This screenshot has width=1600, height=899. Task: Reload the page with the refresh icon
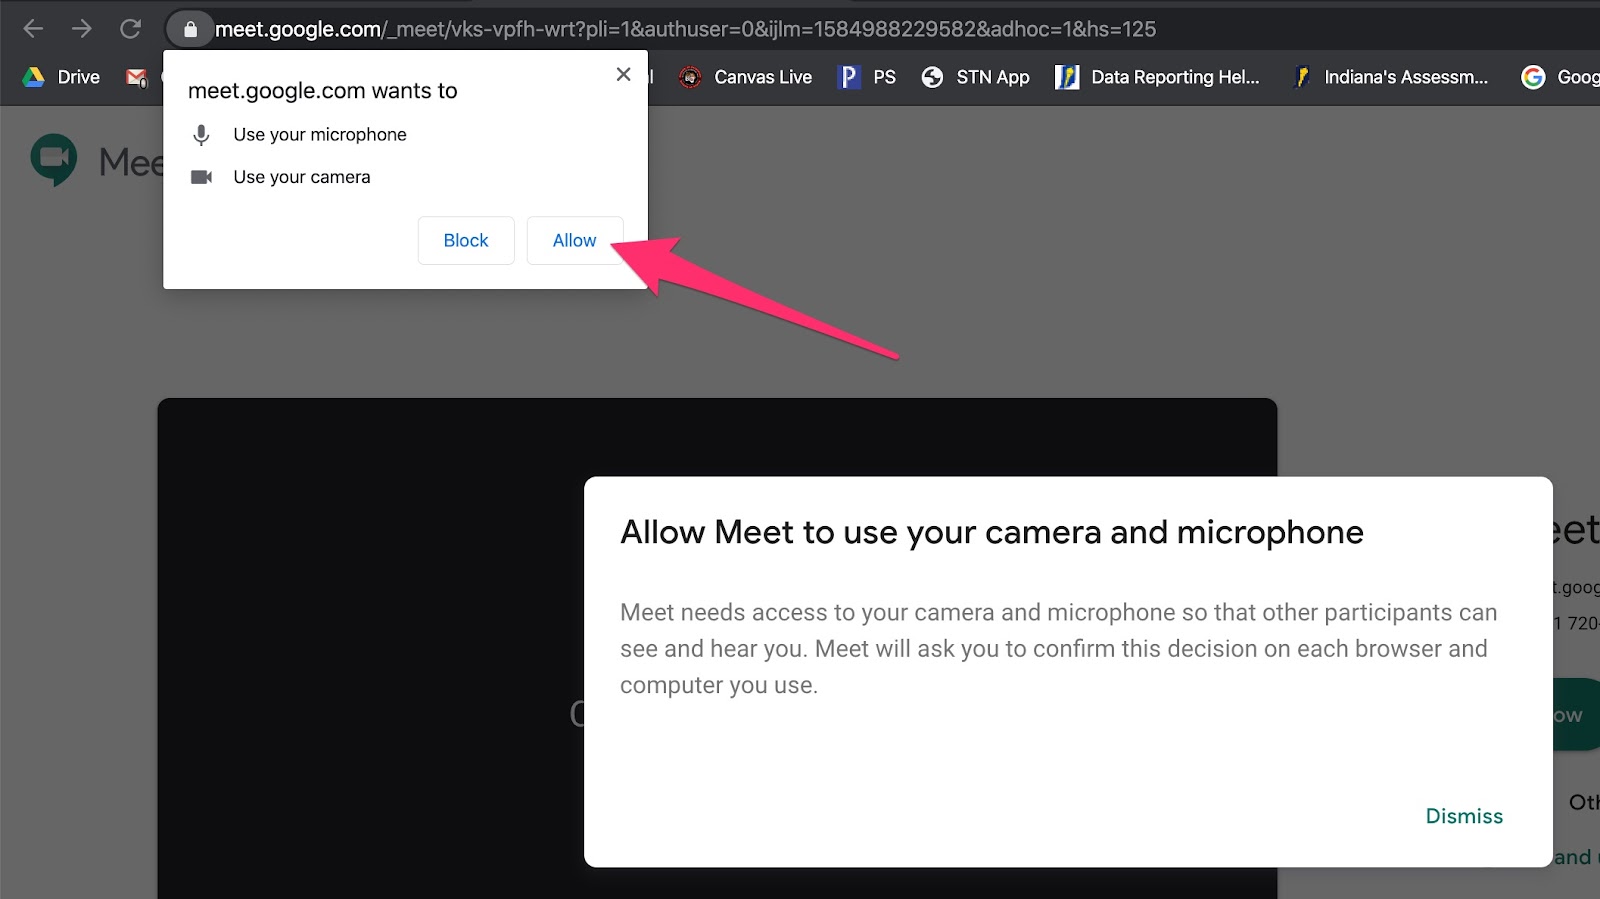[130, 29]
